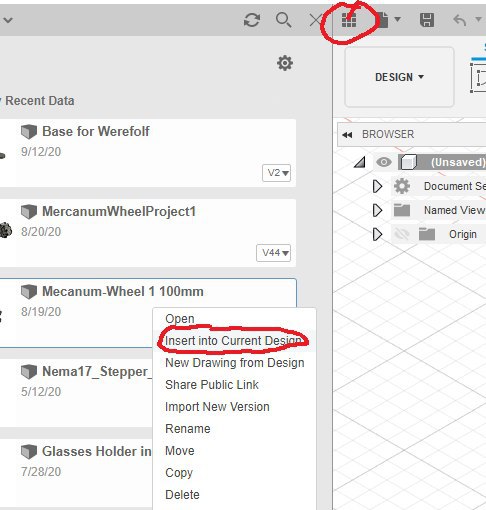Screen dimensions: 486x510
Task: Click the Origin folder icon
Action: pos(427,234)
